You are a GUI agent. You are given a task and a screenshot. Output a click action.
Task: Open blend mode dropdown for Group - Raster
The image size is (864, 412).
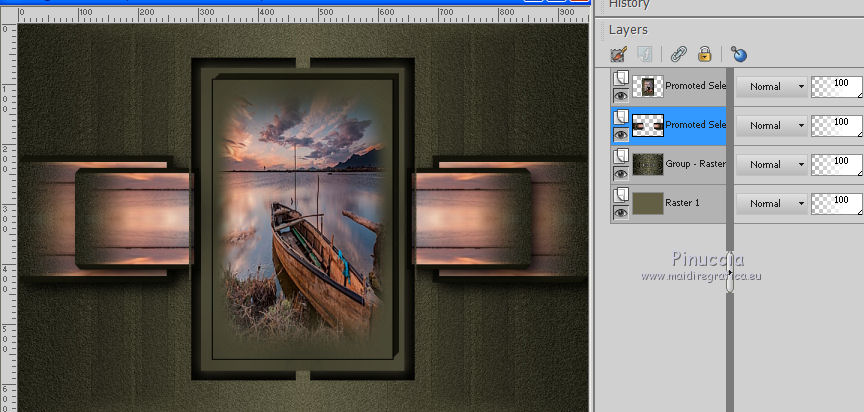(x=771, y=165)
